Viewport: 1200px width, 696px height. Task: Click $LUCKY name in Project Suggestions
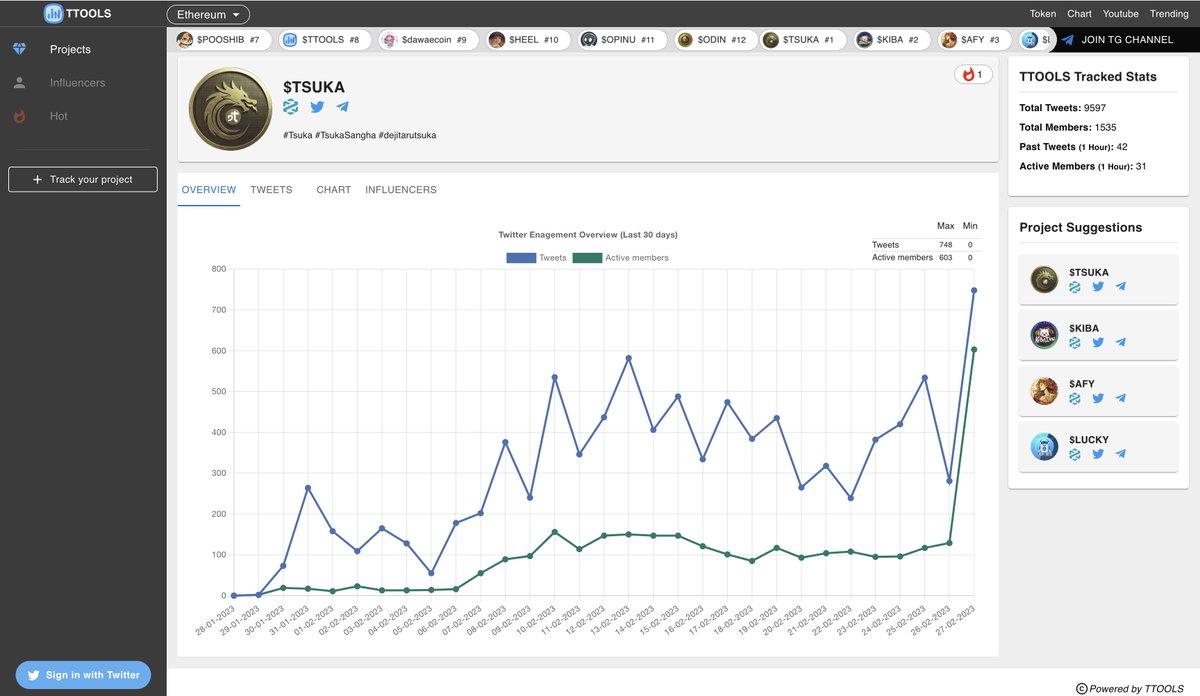(x=1089, y=439)
